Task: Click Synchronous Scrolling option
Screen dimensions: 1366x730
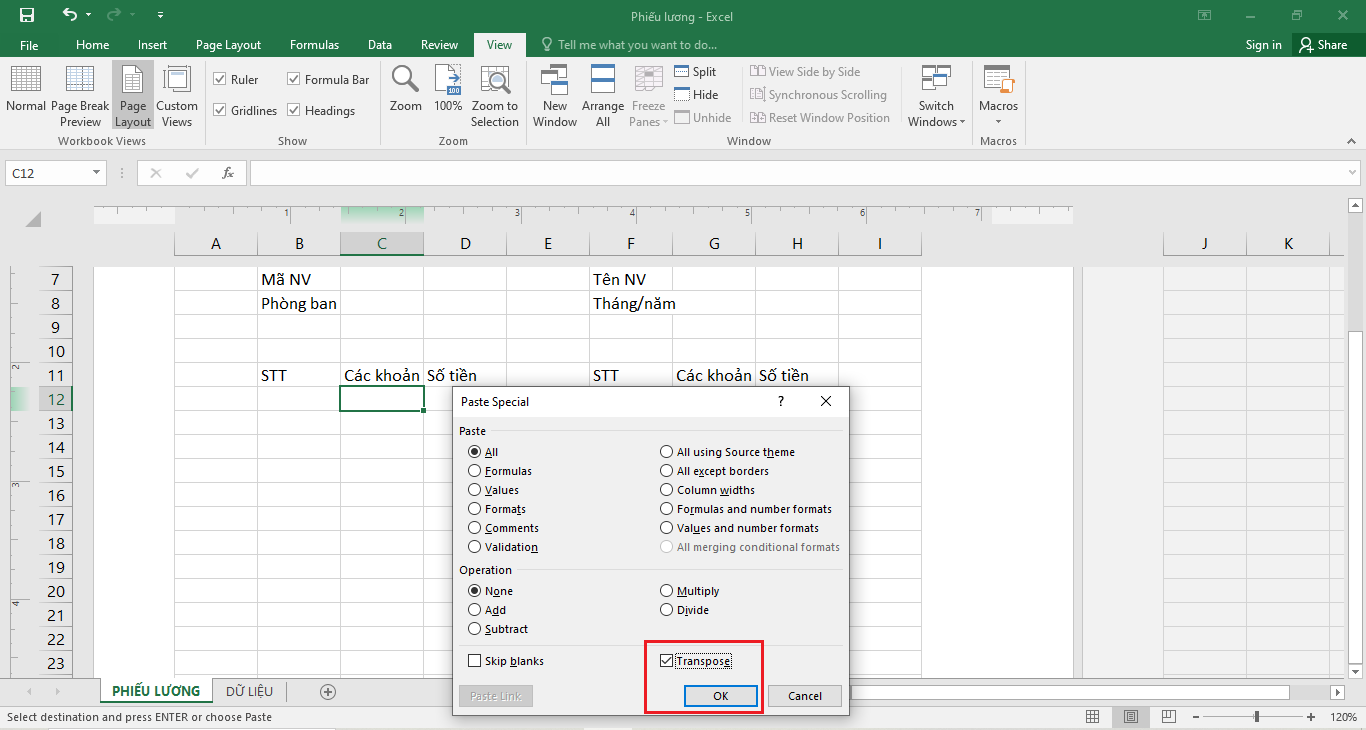Action: click(818, 95)
